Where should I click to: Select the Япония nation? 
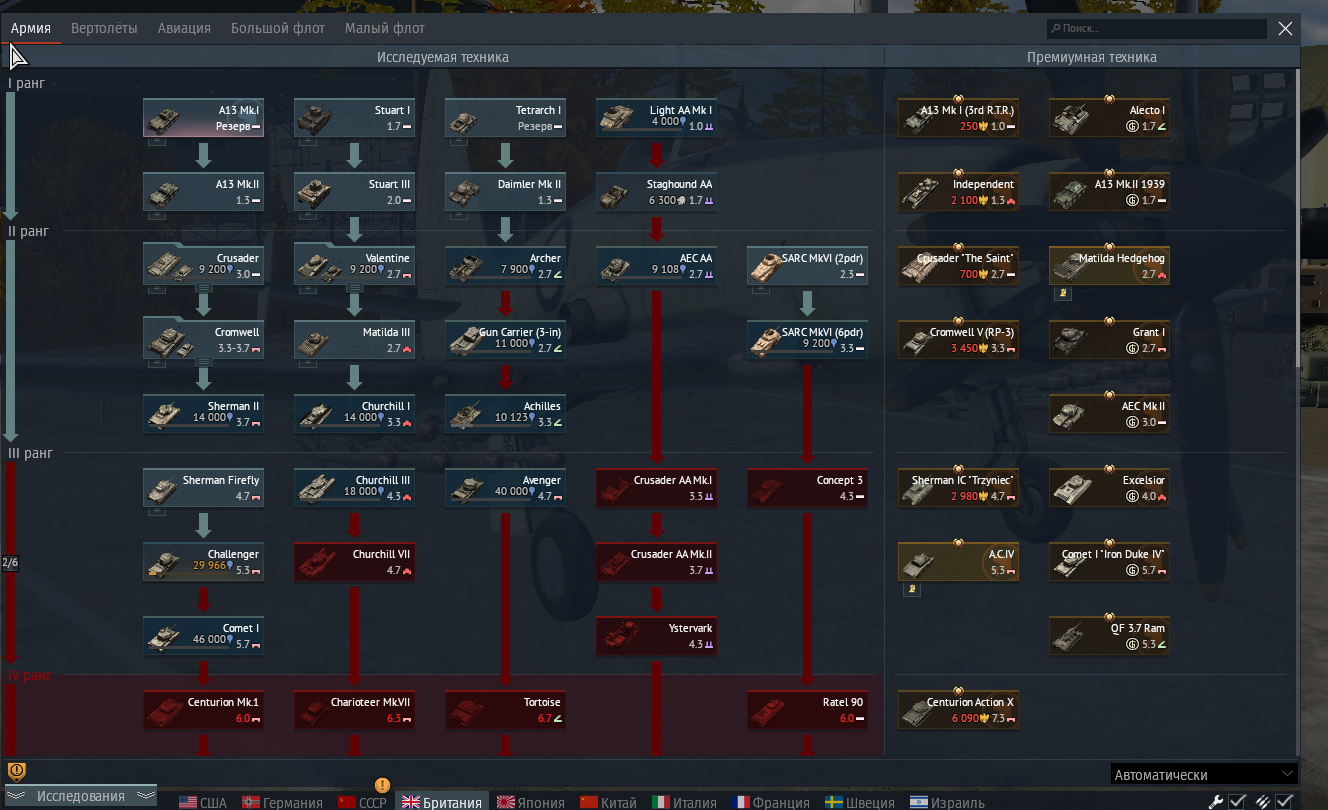click(x=531, y=802)
